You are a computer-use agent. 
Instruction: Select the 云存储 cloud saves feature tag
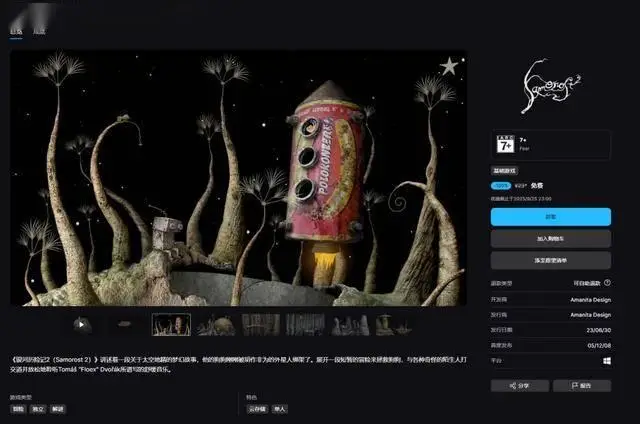[x=257, y=409]
